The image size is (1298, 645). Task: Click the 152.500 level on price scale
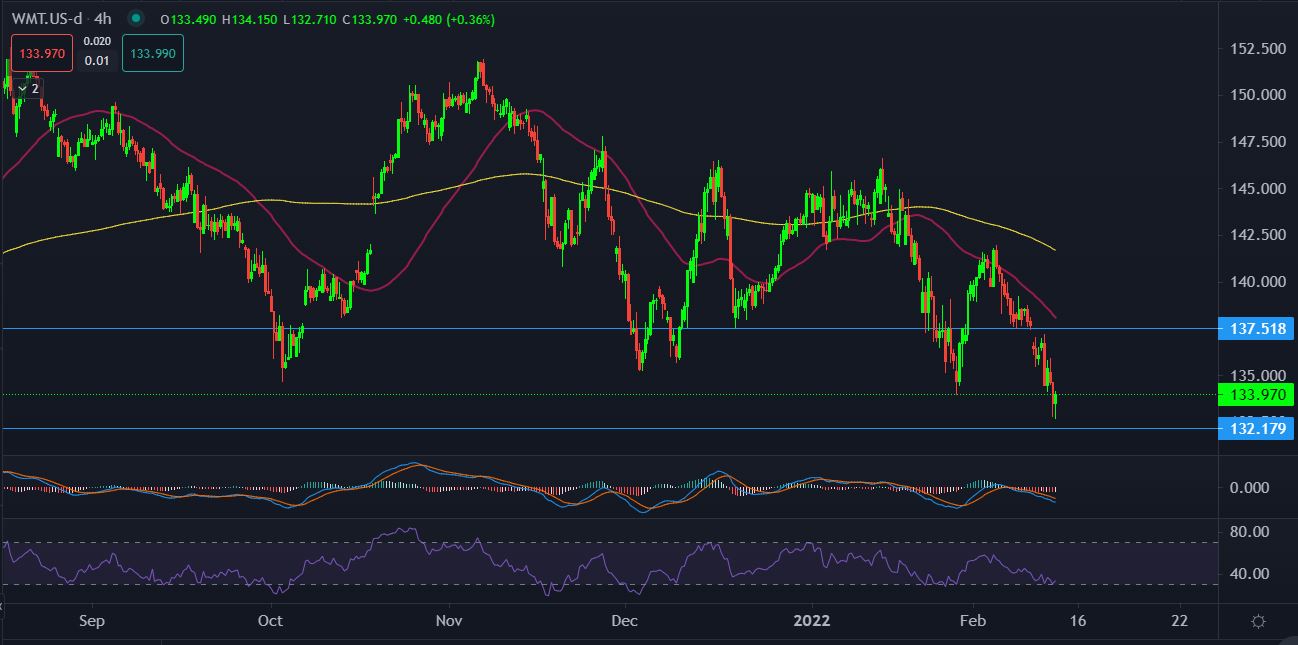coord(1257,49)
